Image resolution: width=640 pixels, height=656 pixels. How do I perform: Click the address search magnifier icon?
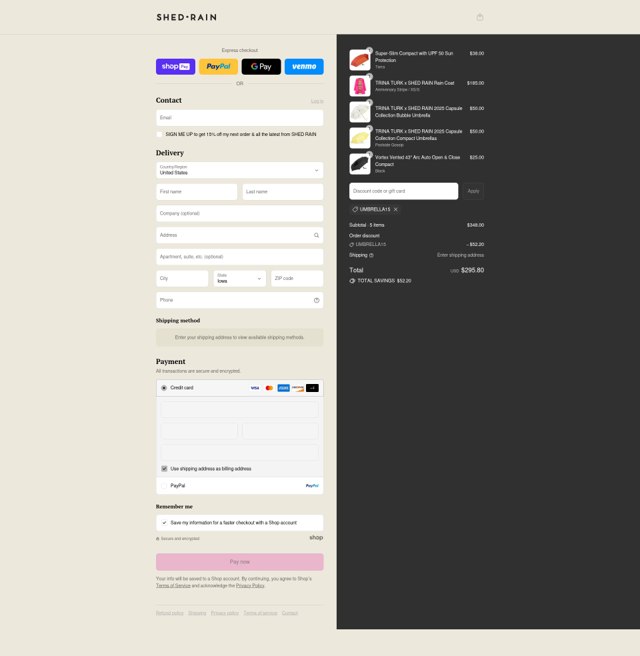point(316,235)
